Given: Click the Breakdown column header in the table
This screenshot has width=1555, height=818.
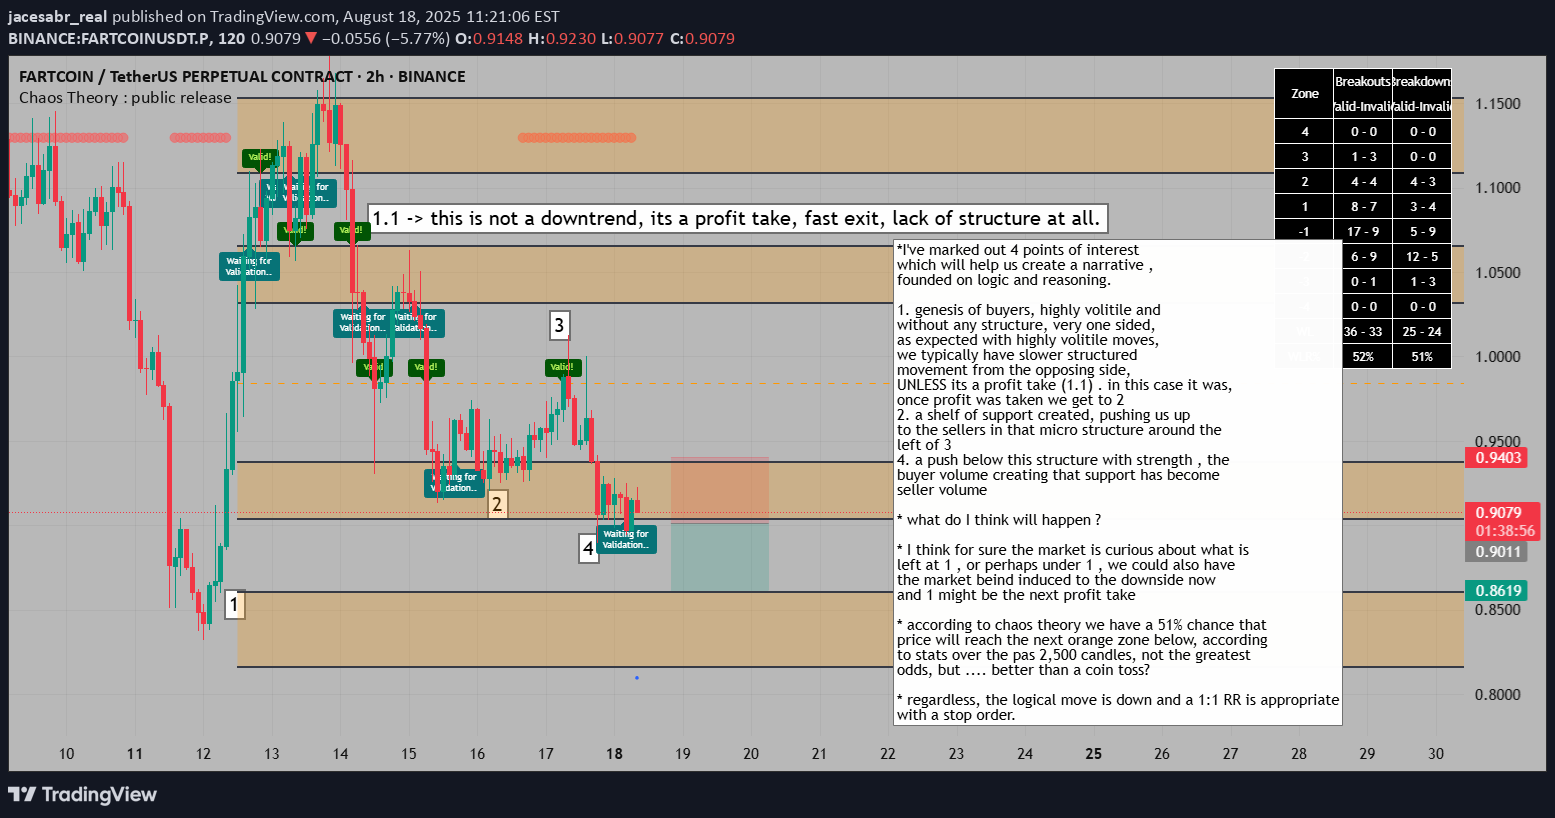Looking at the screenshot, I should click(x=1422, y=82).
